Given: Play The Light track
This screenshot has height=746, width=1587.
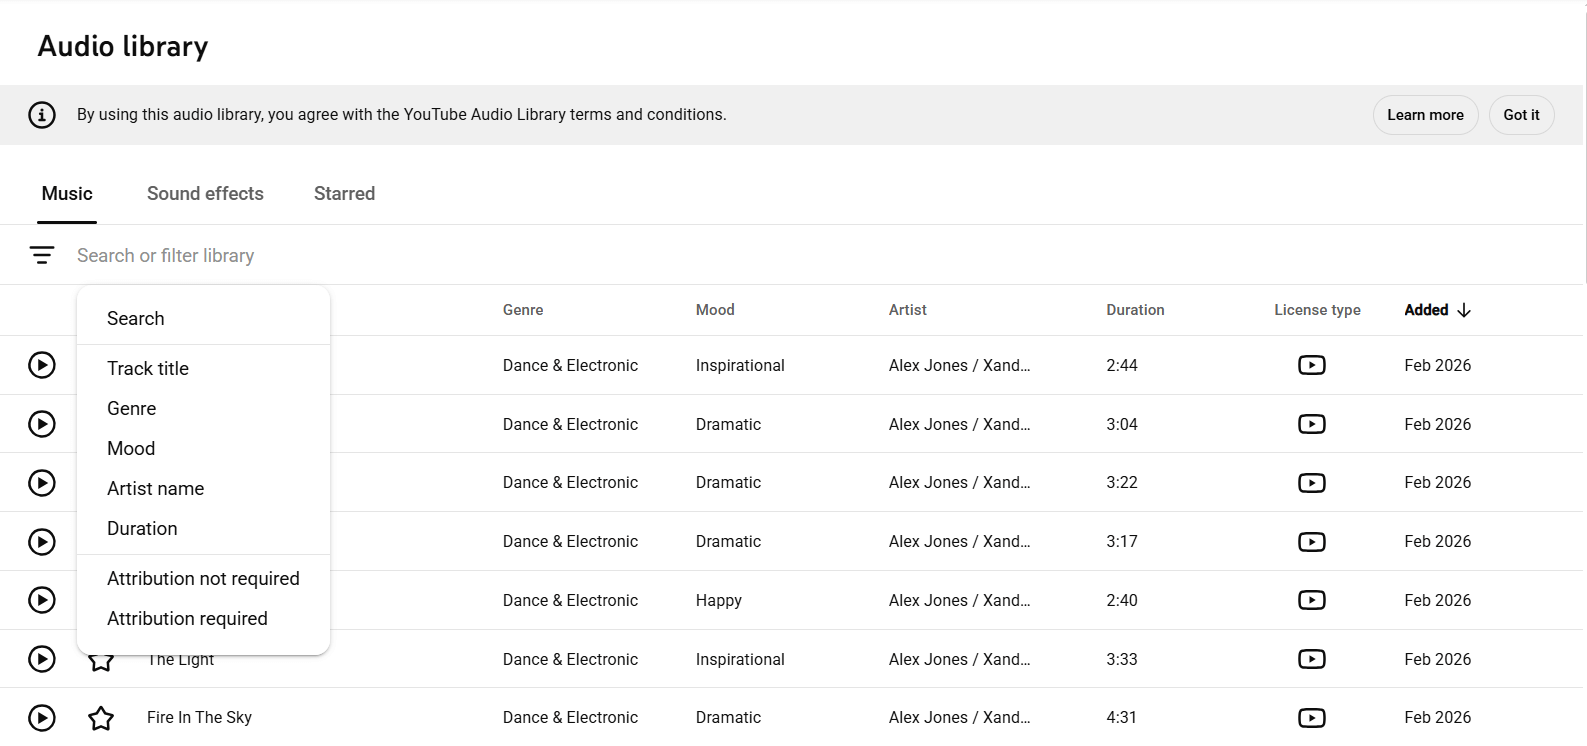Looking at the screenshot, I should coord(42,659).
